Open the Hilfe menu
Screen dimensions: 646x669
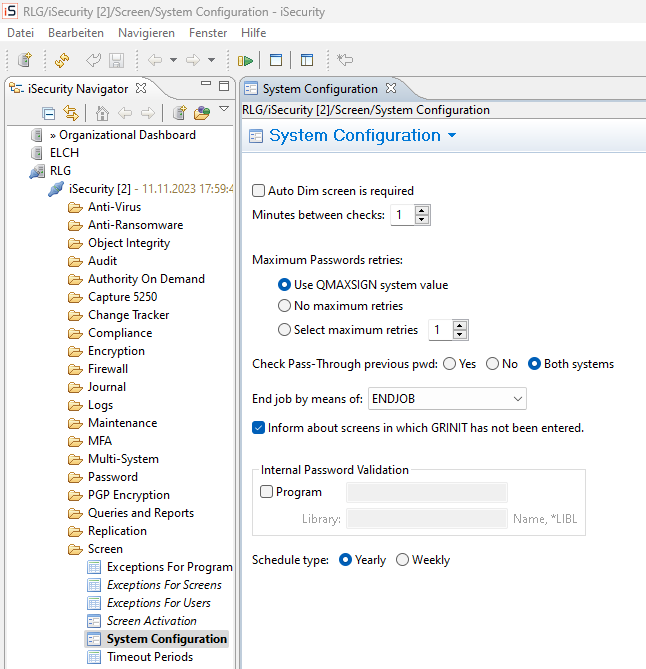(253, 33)
